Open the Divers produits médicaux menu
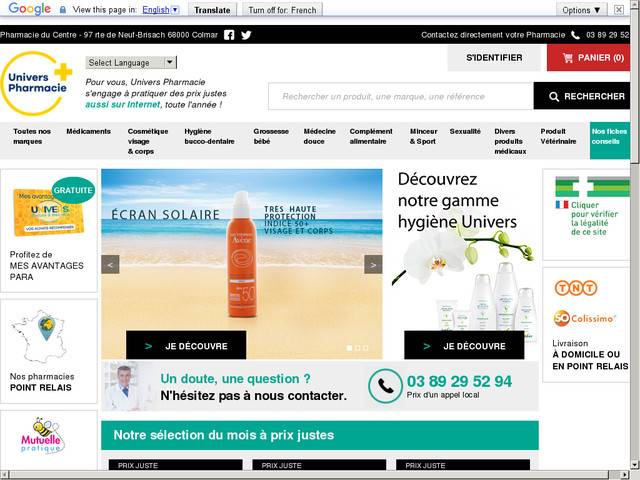This screenshot has width=640, height=480. point(510,141)
